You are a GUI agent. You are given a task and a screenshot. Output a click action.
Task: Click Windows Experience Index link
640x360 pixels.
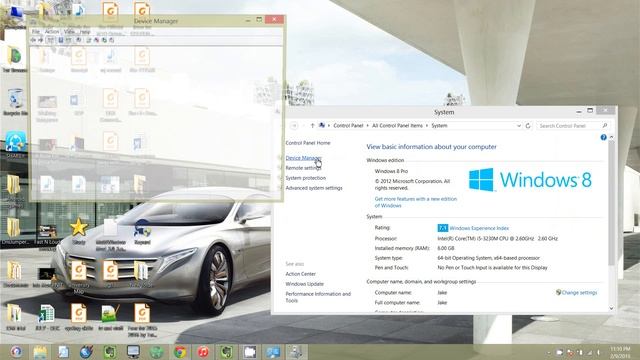(479, 228)
